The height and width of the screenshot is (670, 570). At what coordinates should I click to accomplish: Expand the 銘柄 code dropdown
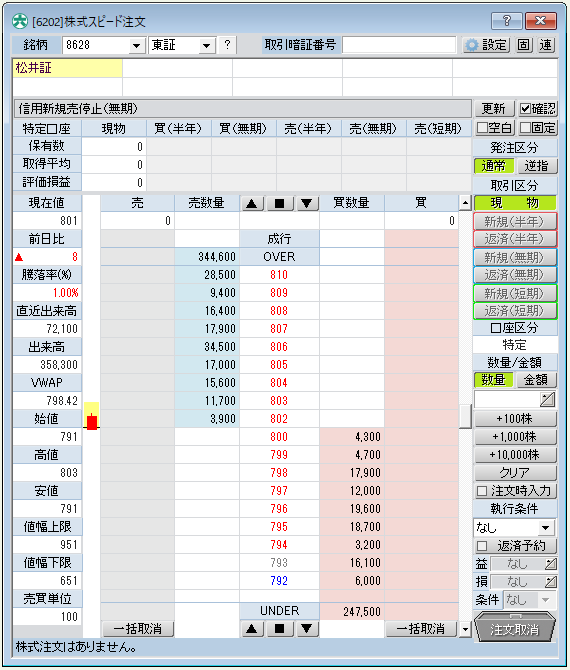pyautogui.click(x=137, y=45)
